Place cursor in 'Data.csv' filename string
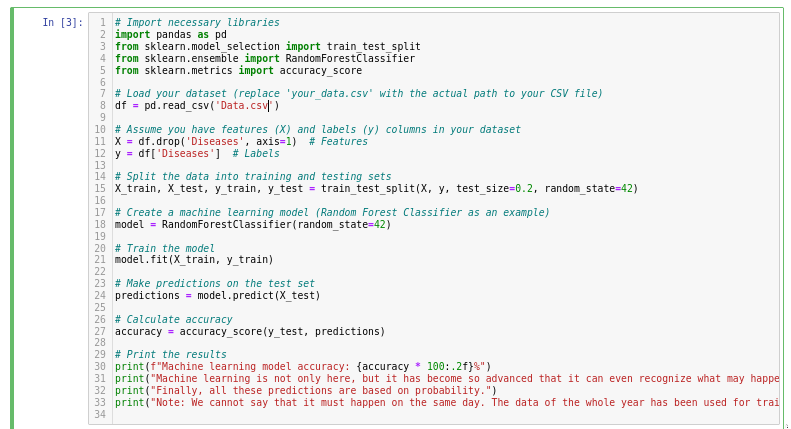The image size is (791, 429). [x=243, y=105]
